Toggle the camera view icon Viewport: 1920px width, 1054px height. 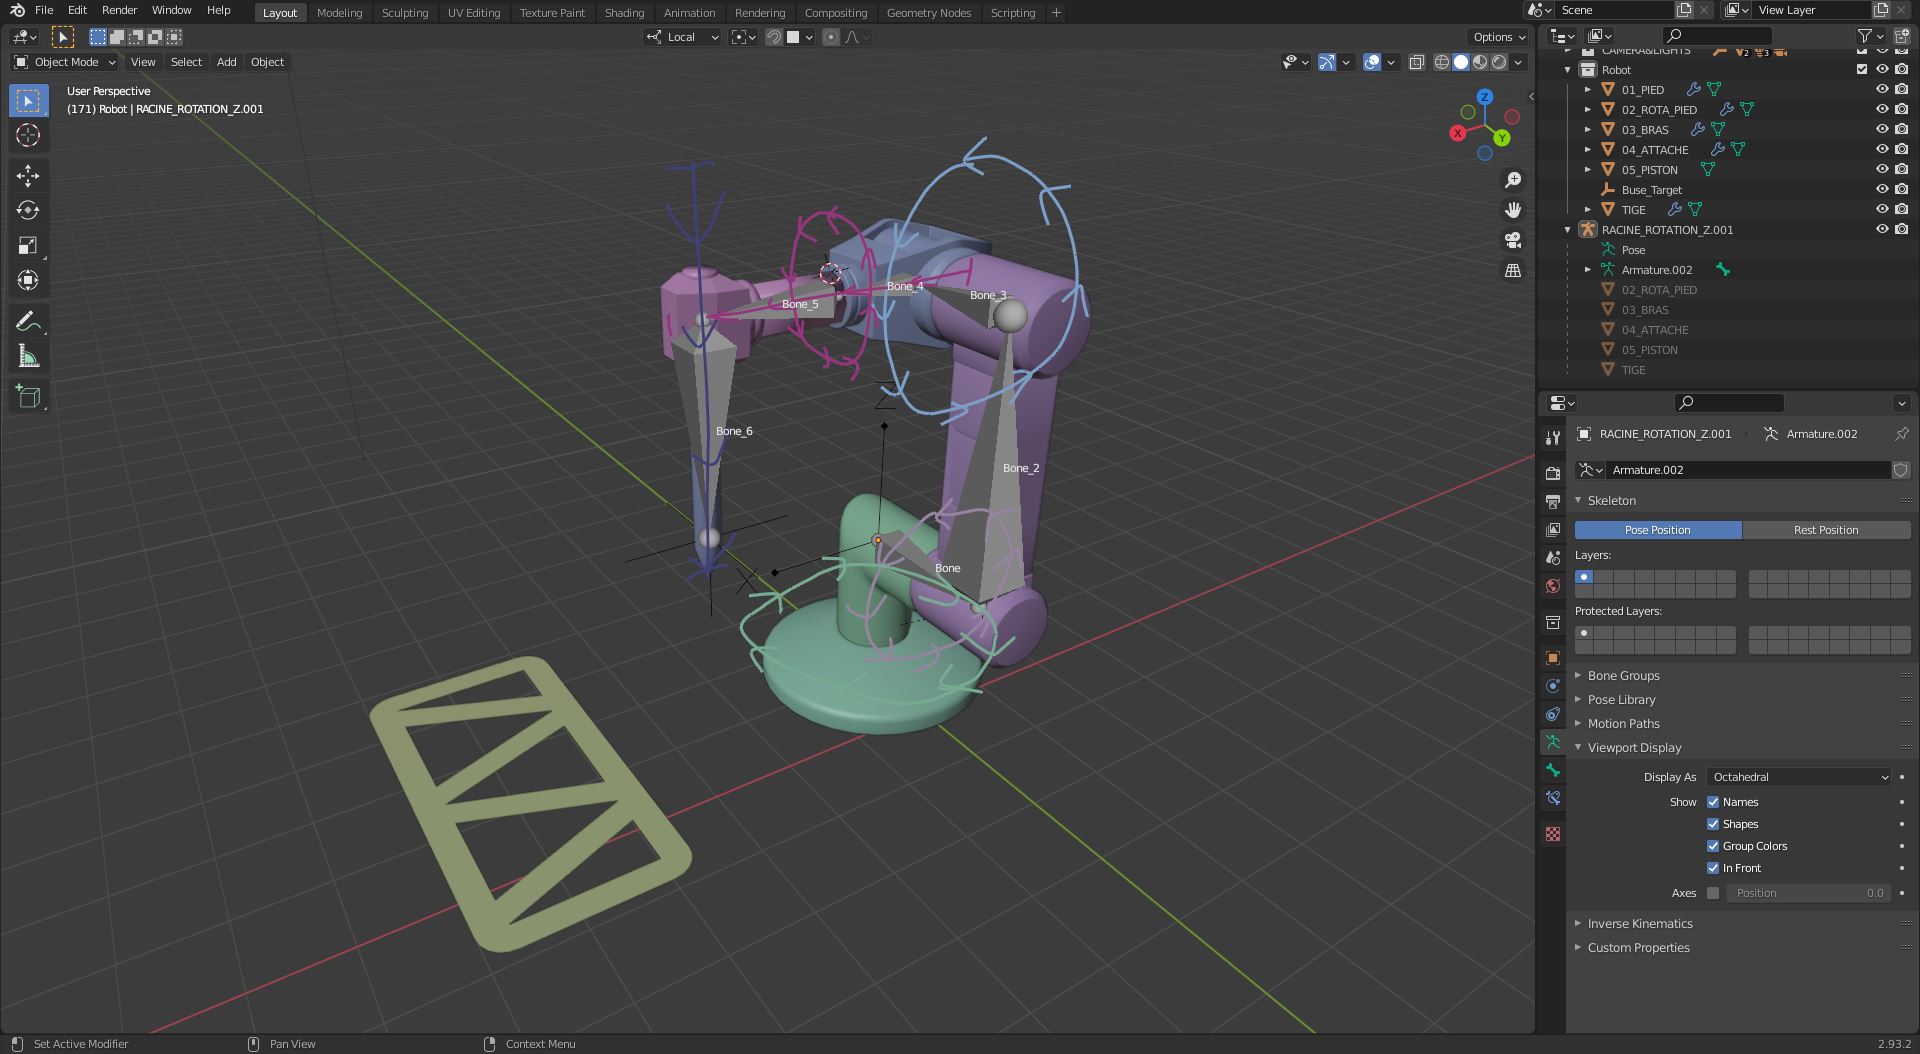tap(1513, 240)
